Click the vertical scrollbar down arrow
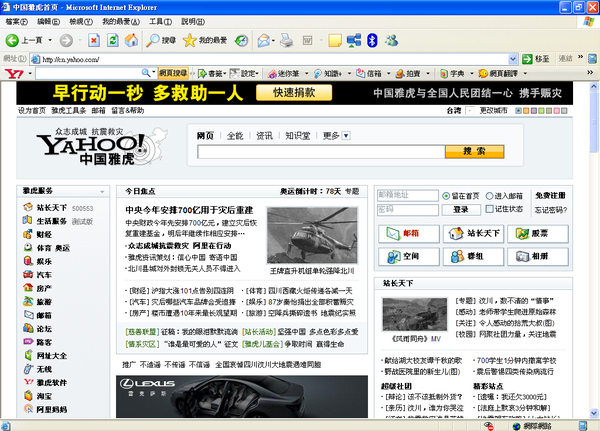This screenshot has height=431, width=600. click(594, 413)
